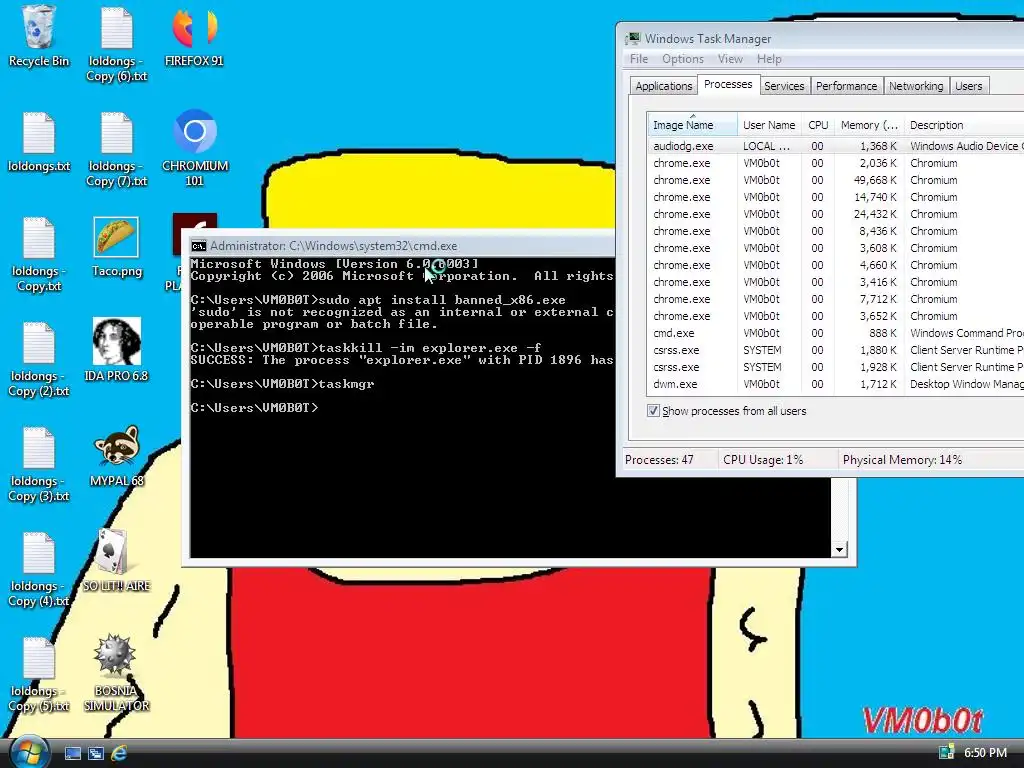Select the loldongs - Copy (5).txt file icon
The width and height of the screenshot is (1024, 768).
(x=39, y=673)
